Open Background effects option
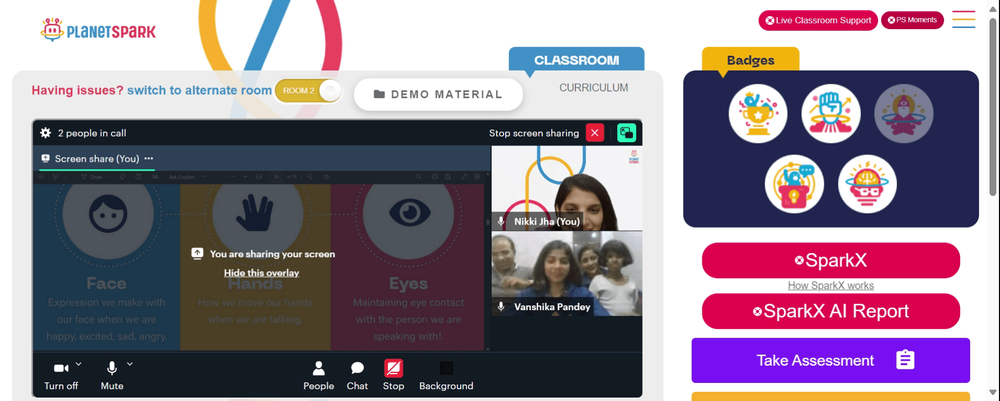Image resolution: width=1000 pixels, height=401 pixels. [x=446, y=375]
